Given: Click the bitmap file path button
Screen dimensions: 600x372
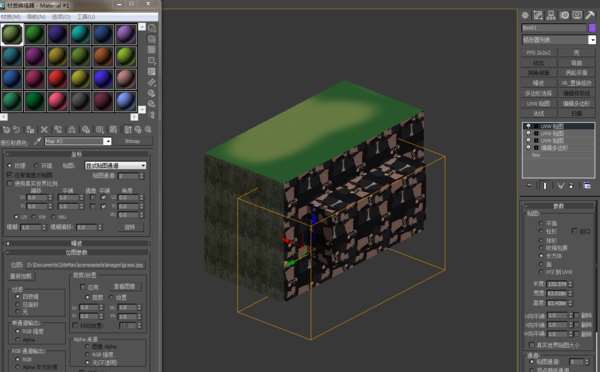Looking at the screenshot, I should click(85, 265).
